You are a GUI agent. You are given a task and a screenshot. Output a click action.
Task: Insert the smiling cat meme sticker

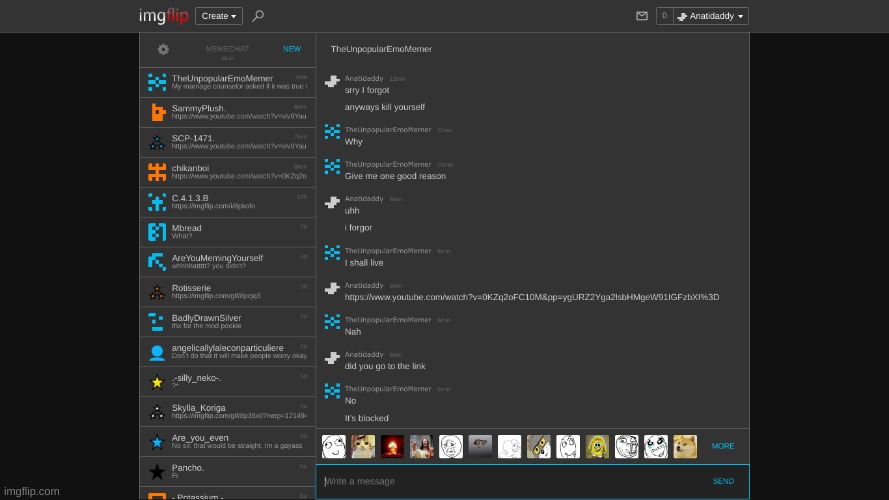click(363, 447)
